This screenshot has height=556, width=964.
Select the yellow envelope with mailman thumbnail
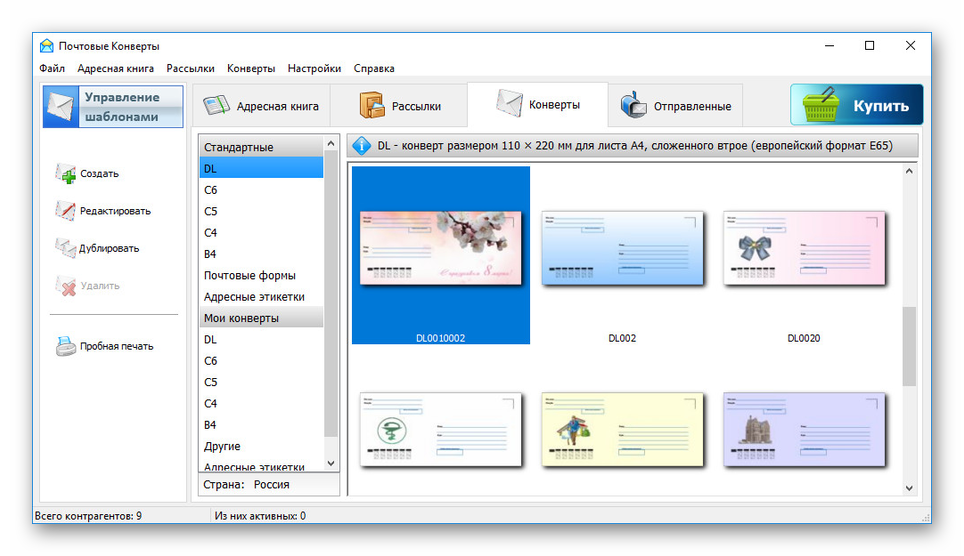pyautogui.click(x=622, y=429)
